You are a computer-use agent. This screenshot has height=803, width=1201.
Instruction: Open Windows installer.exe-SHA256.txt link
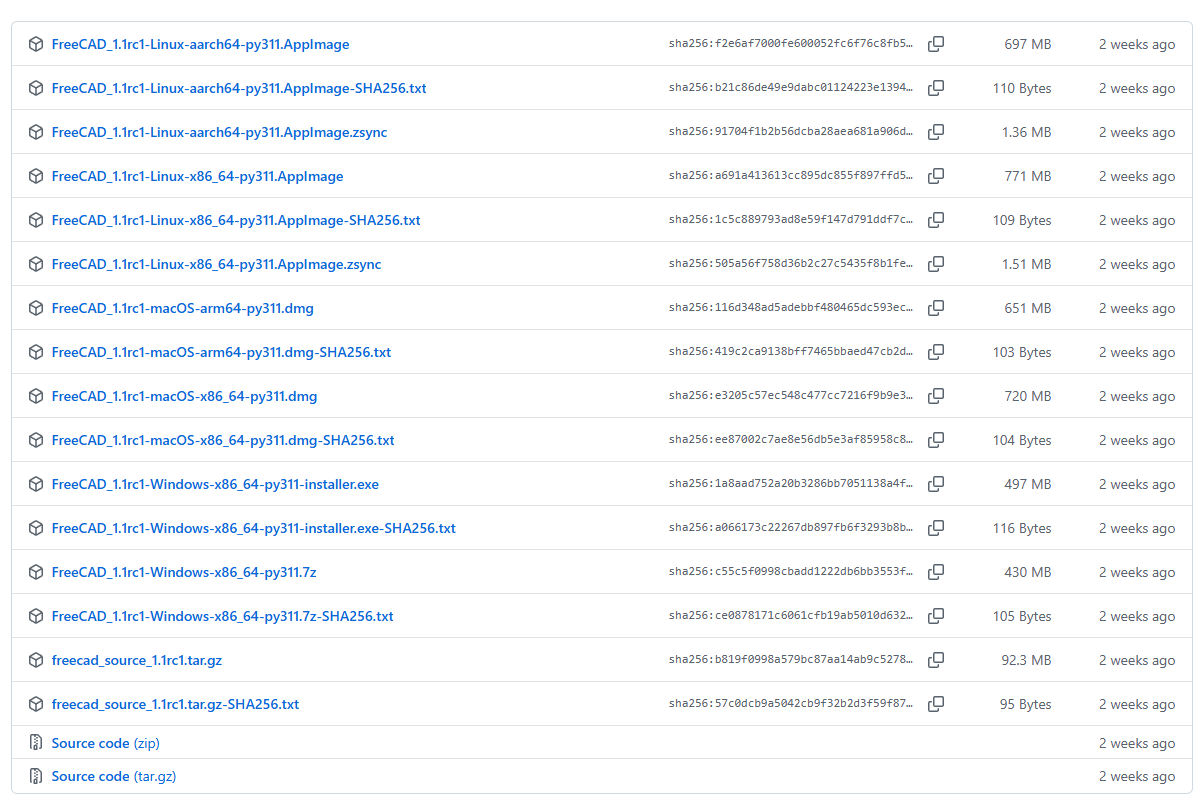tap(254, 528)
